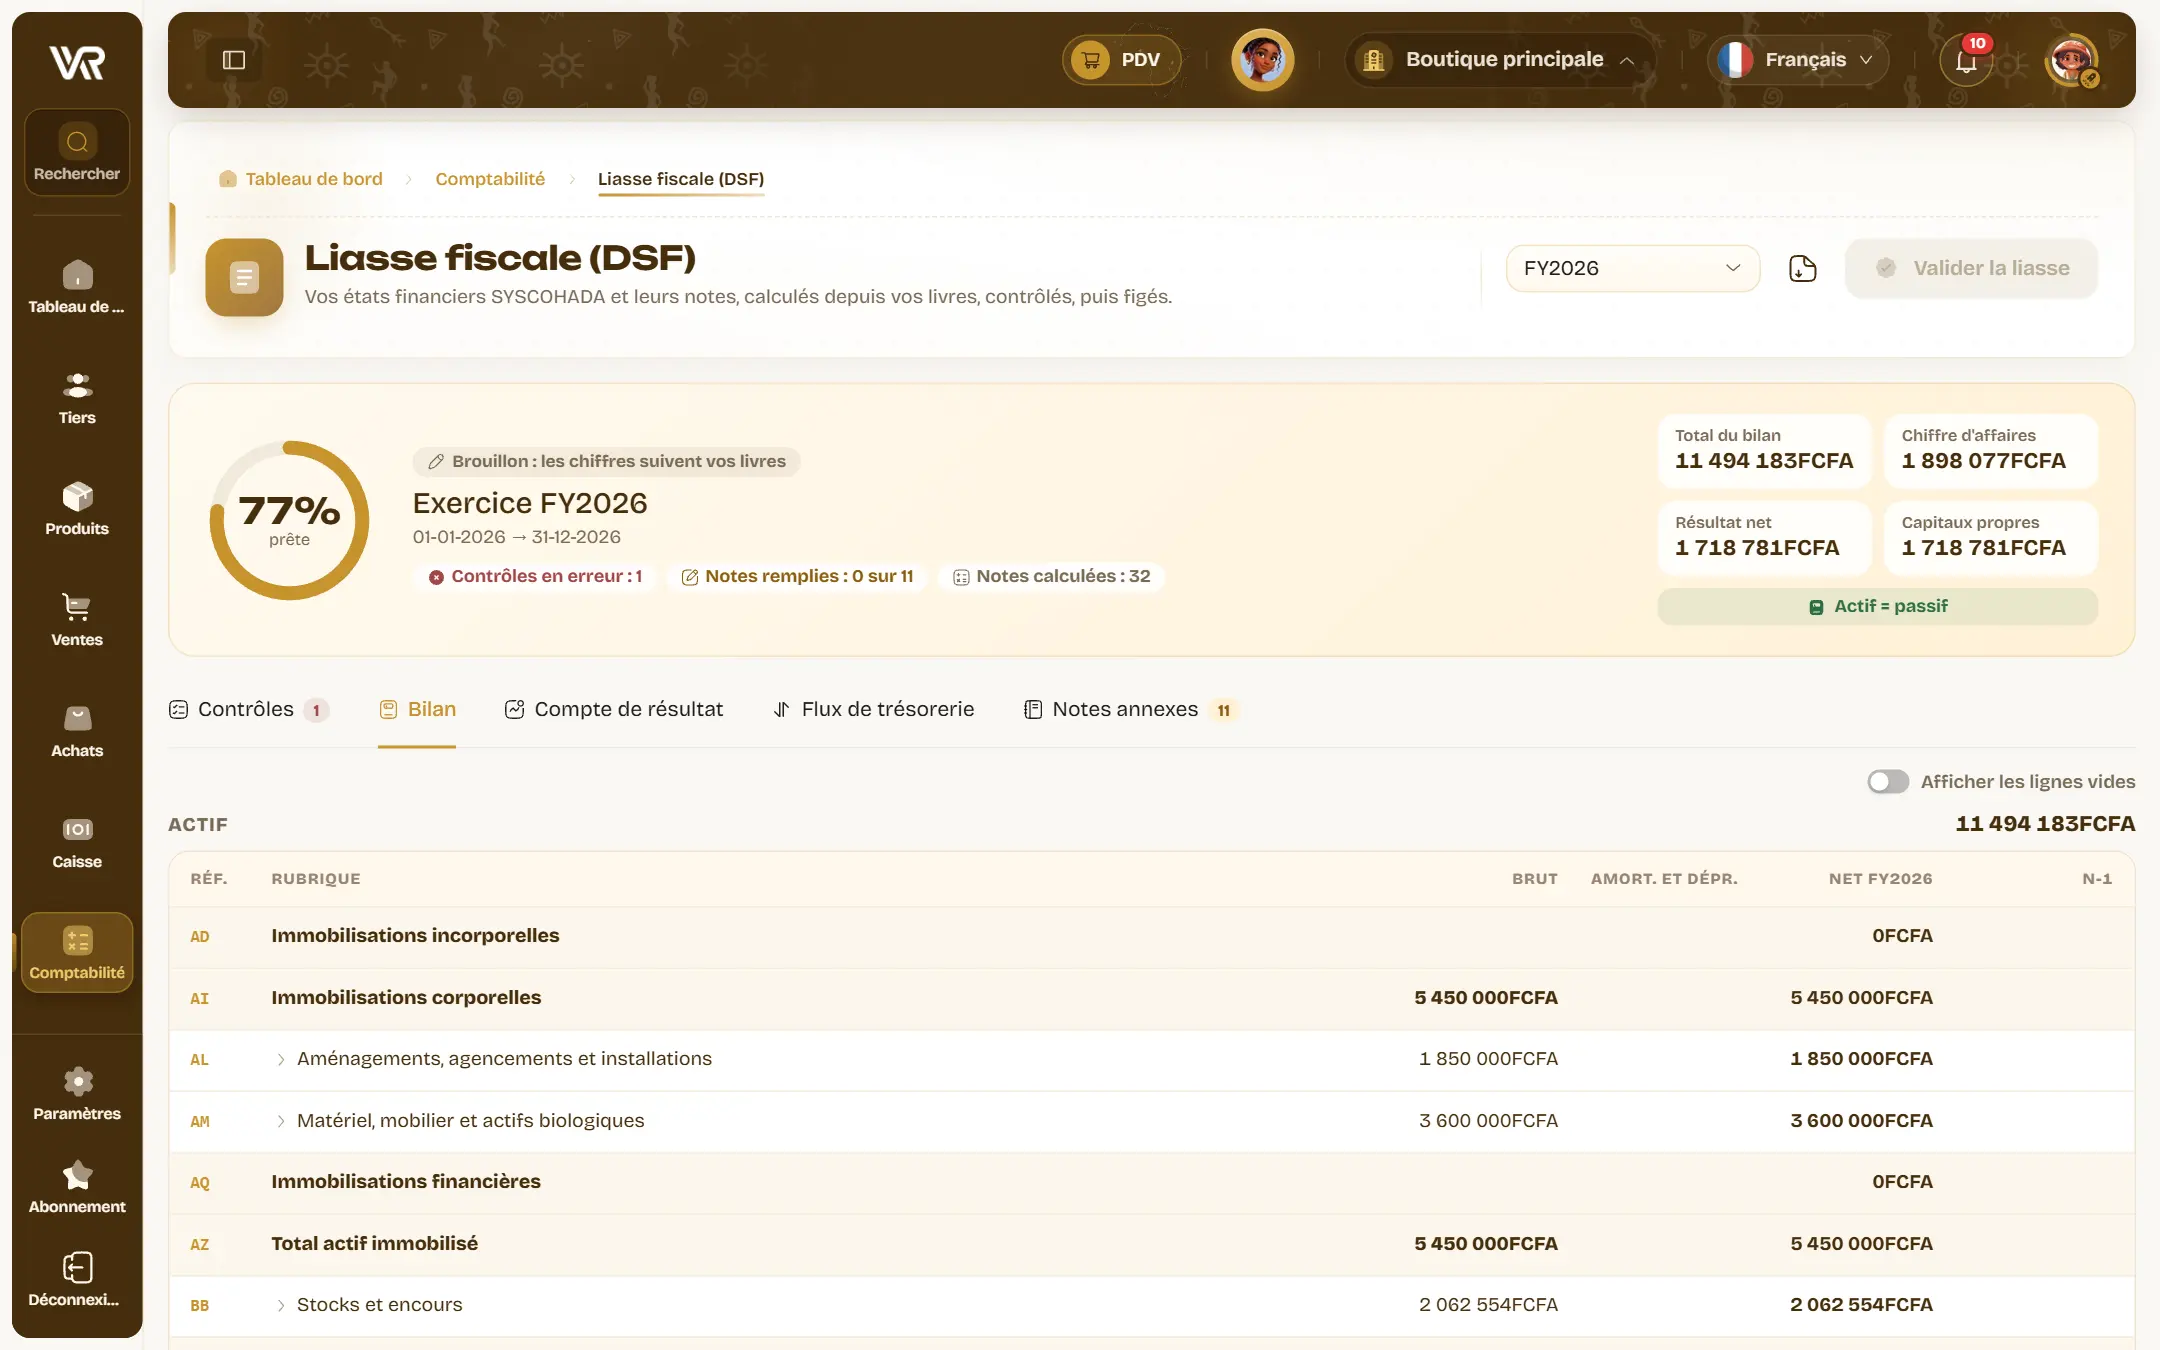Open notifications bell with 10 badge
The height and width of the screenshot is (1350, 2160).
pyautogui.click(x=1967, y=60)
